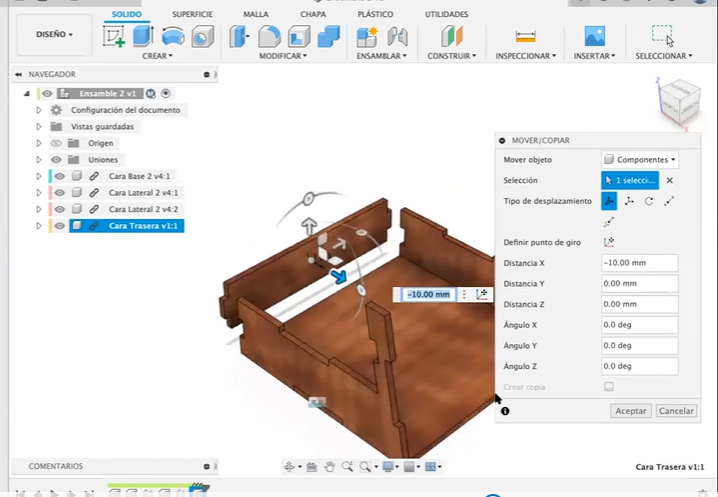This screenshot has width=718, height=497.
Task: Select the Insert Image icon
Action: click(594, 36)
